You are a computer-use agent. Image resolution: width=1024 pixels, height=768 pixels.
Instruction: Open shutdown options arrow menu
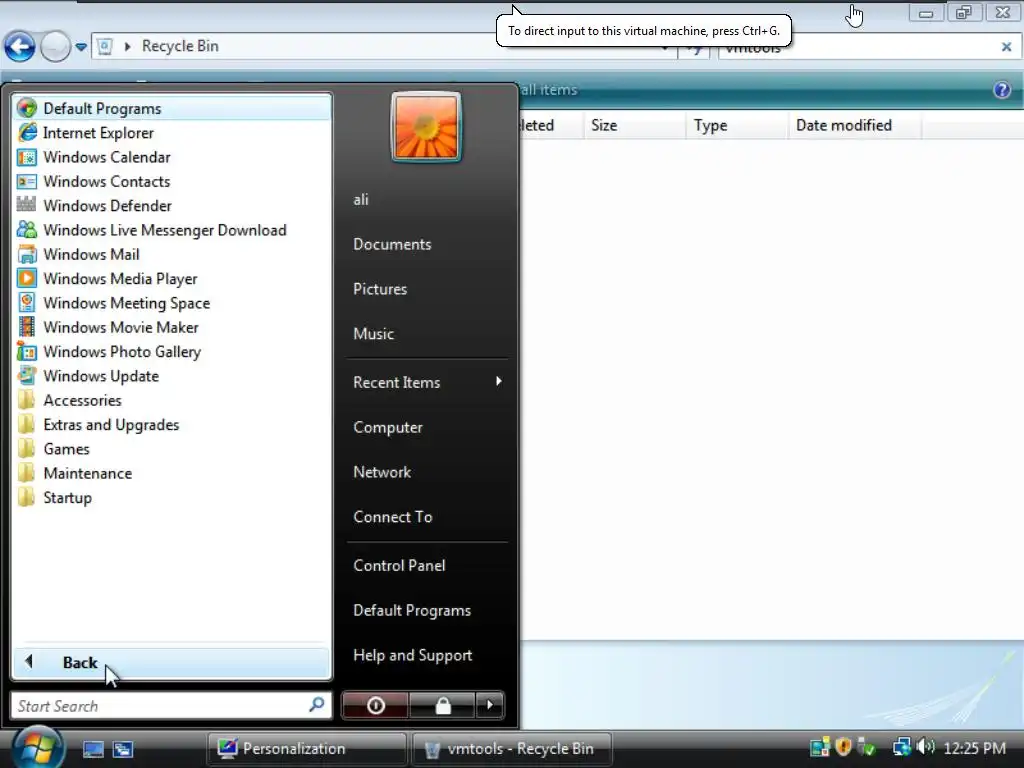pos(490,705)
